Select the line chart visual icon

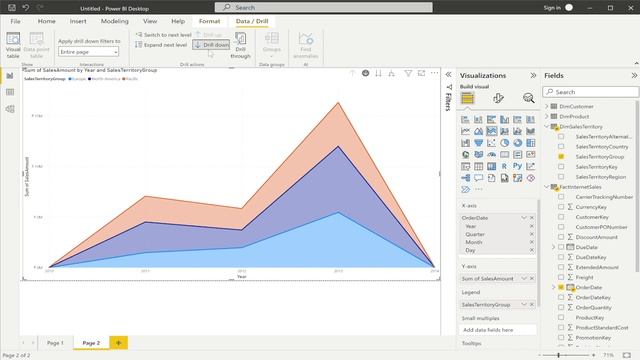[465, 131]
